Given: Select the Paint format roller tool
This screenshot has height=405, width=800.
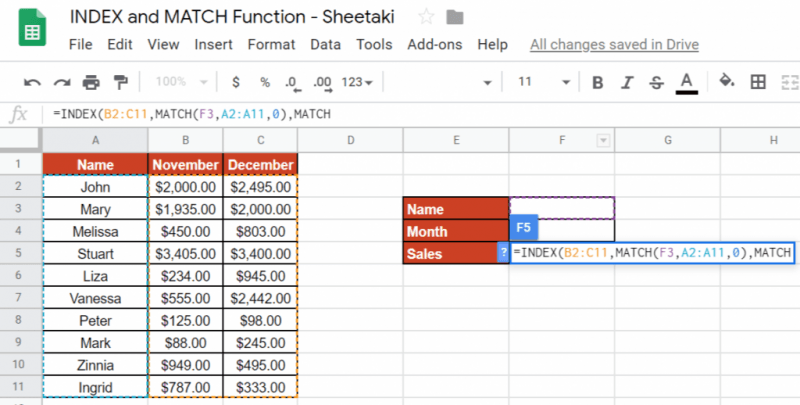Looking at the screenshot, I should pos(121,82).
